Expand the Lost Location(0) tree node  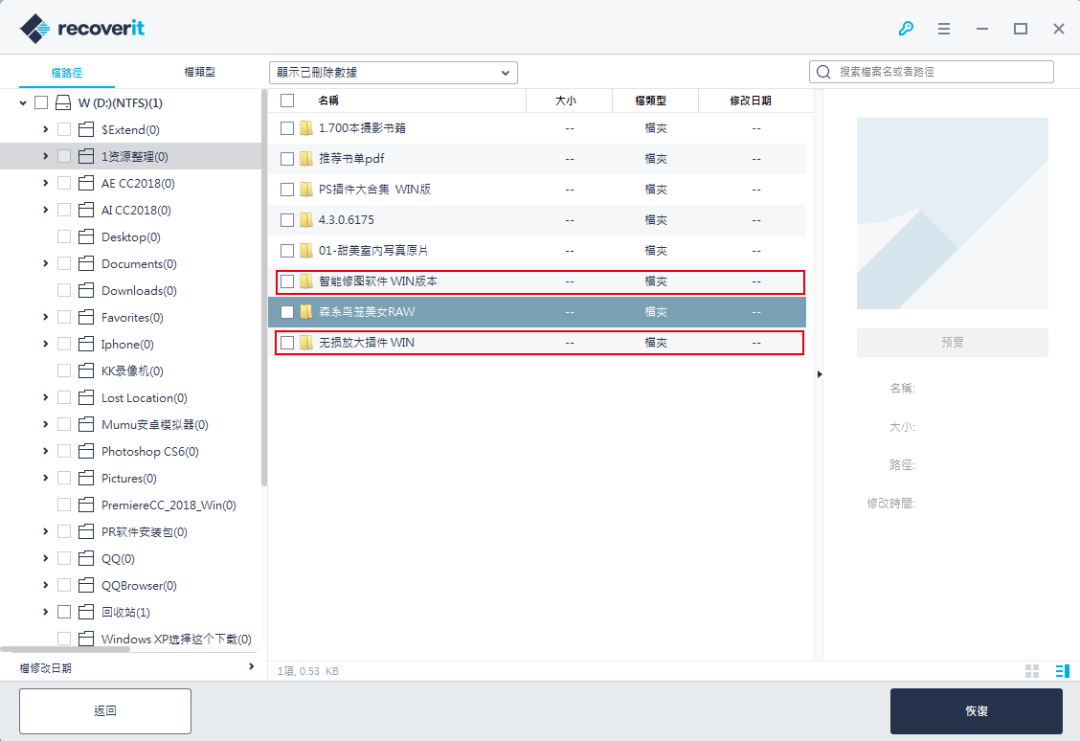(45, 398)
